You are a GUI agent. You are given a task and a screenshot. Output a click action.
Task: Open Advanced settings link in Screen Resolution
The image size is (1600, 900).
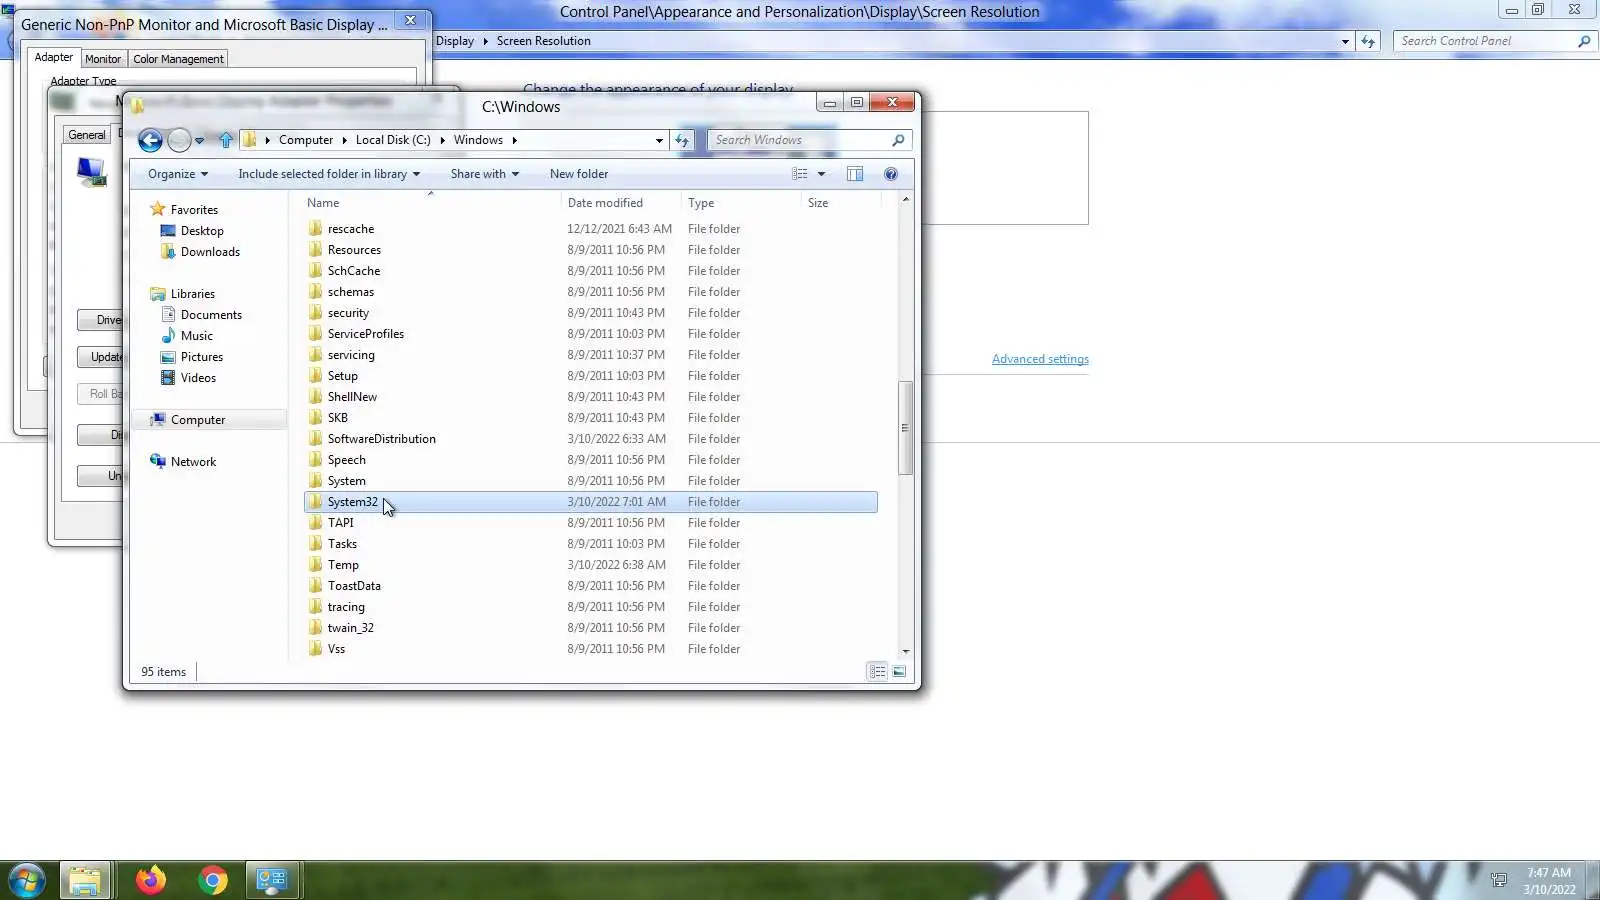coord(1040,359)
